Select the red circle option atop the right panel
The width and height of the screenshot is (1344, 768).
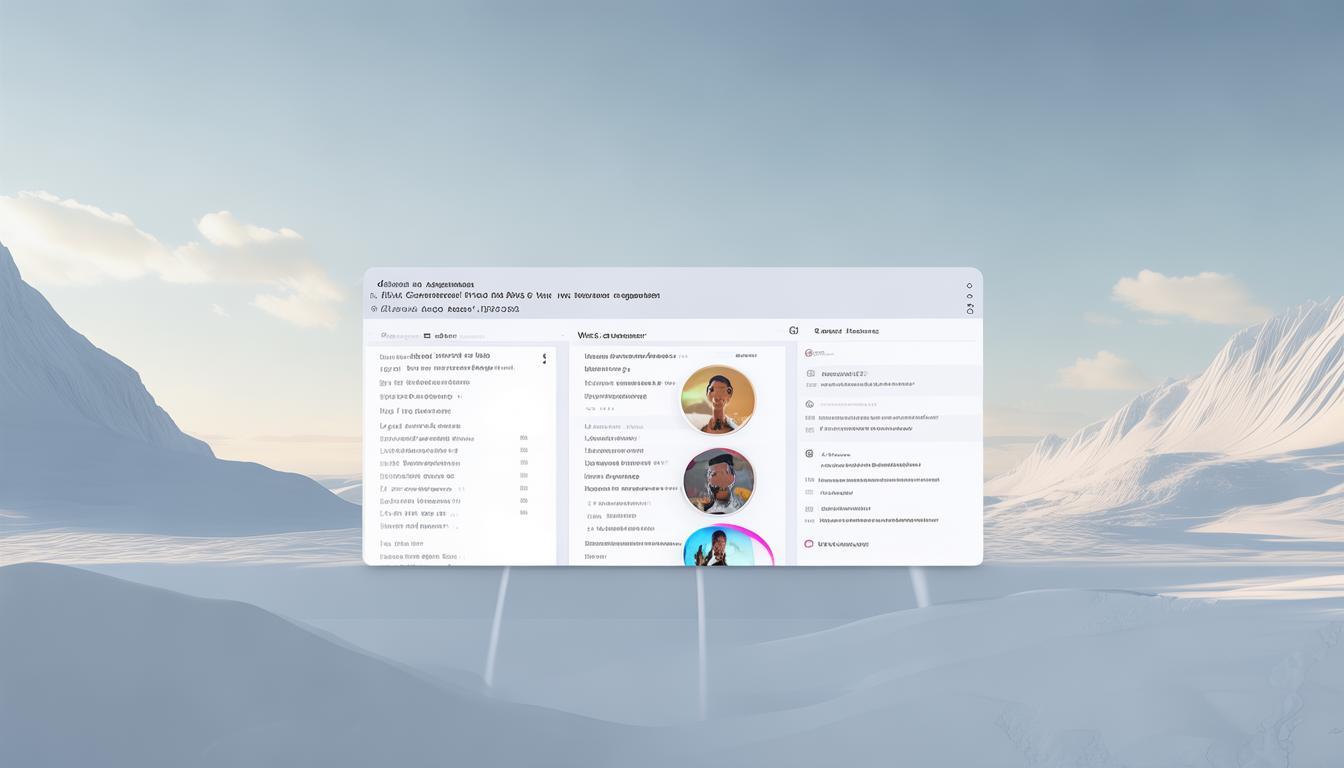[x=808, y=353]
